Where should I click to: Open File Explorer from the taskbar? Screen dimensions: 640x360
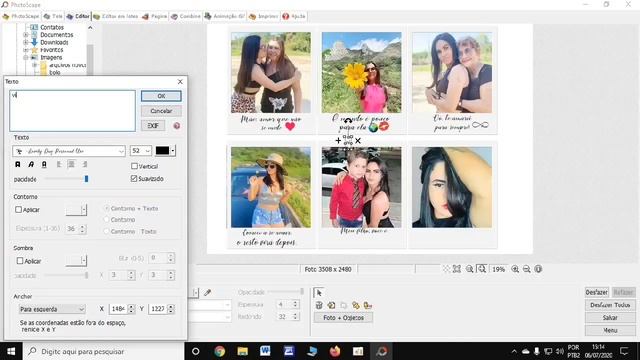tap(242, 351)
